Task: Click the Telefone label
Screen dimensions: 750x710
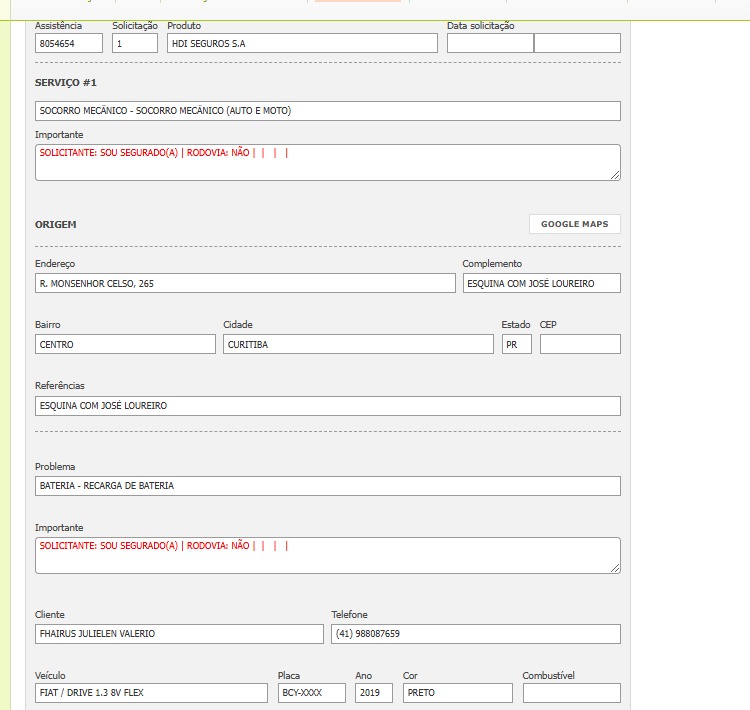Action: pos(349,614)
